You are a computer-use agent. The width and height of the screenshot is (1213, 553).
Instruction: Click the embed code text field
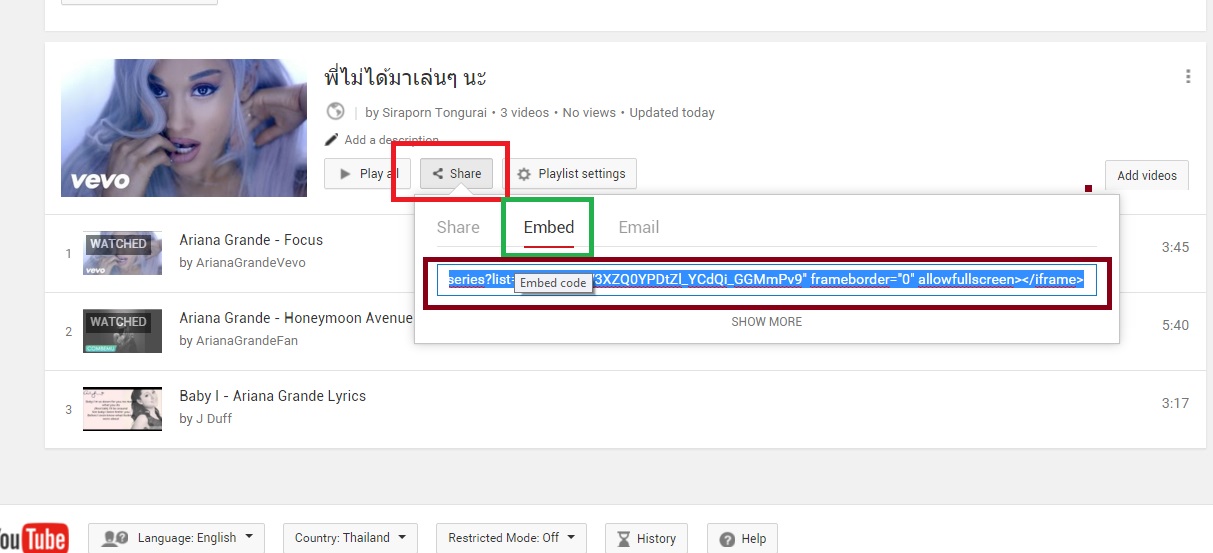pos(766,280)
